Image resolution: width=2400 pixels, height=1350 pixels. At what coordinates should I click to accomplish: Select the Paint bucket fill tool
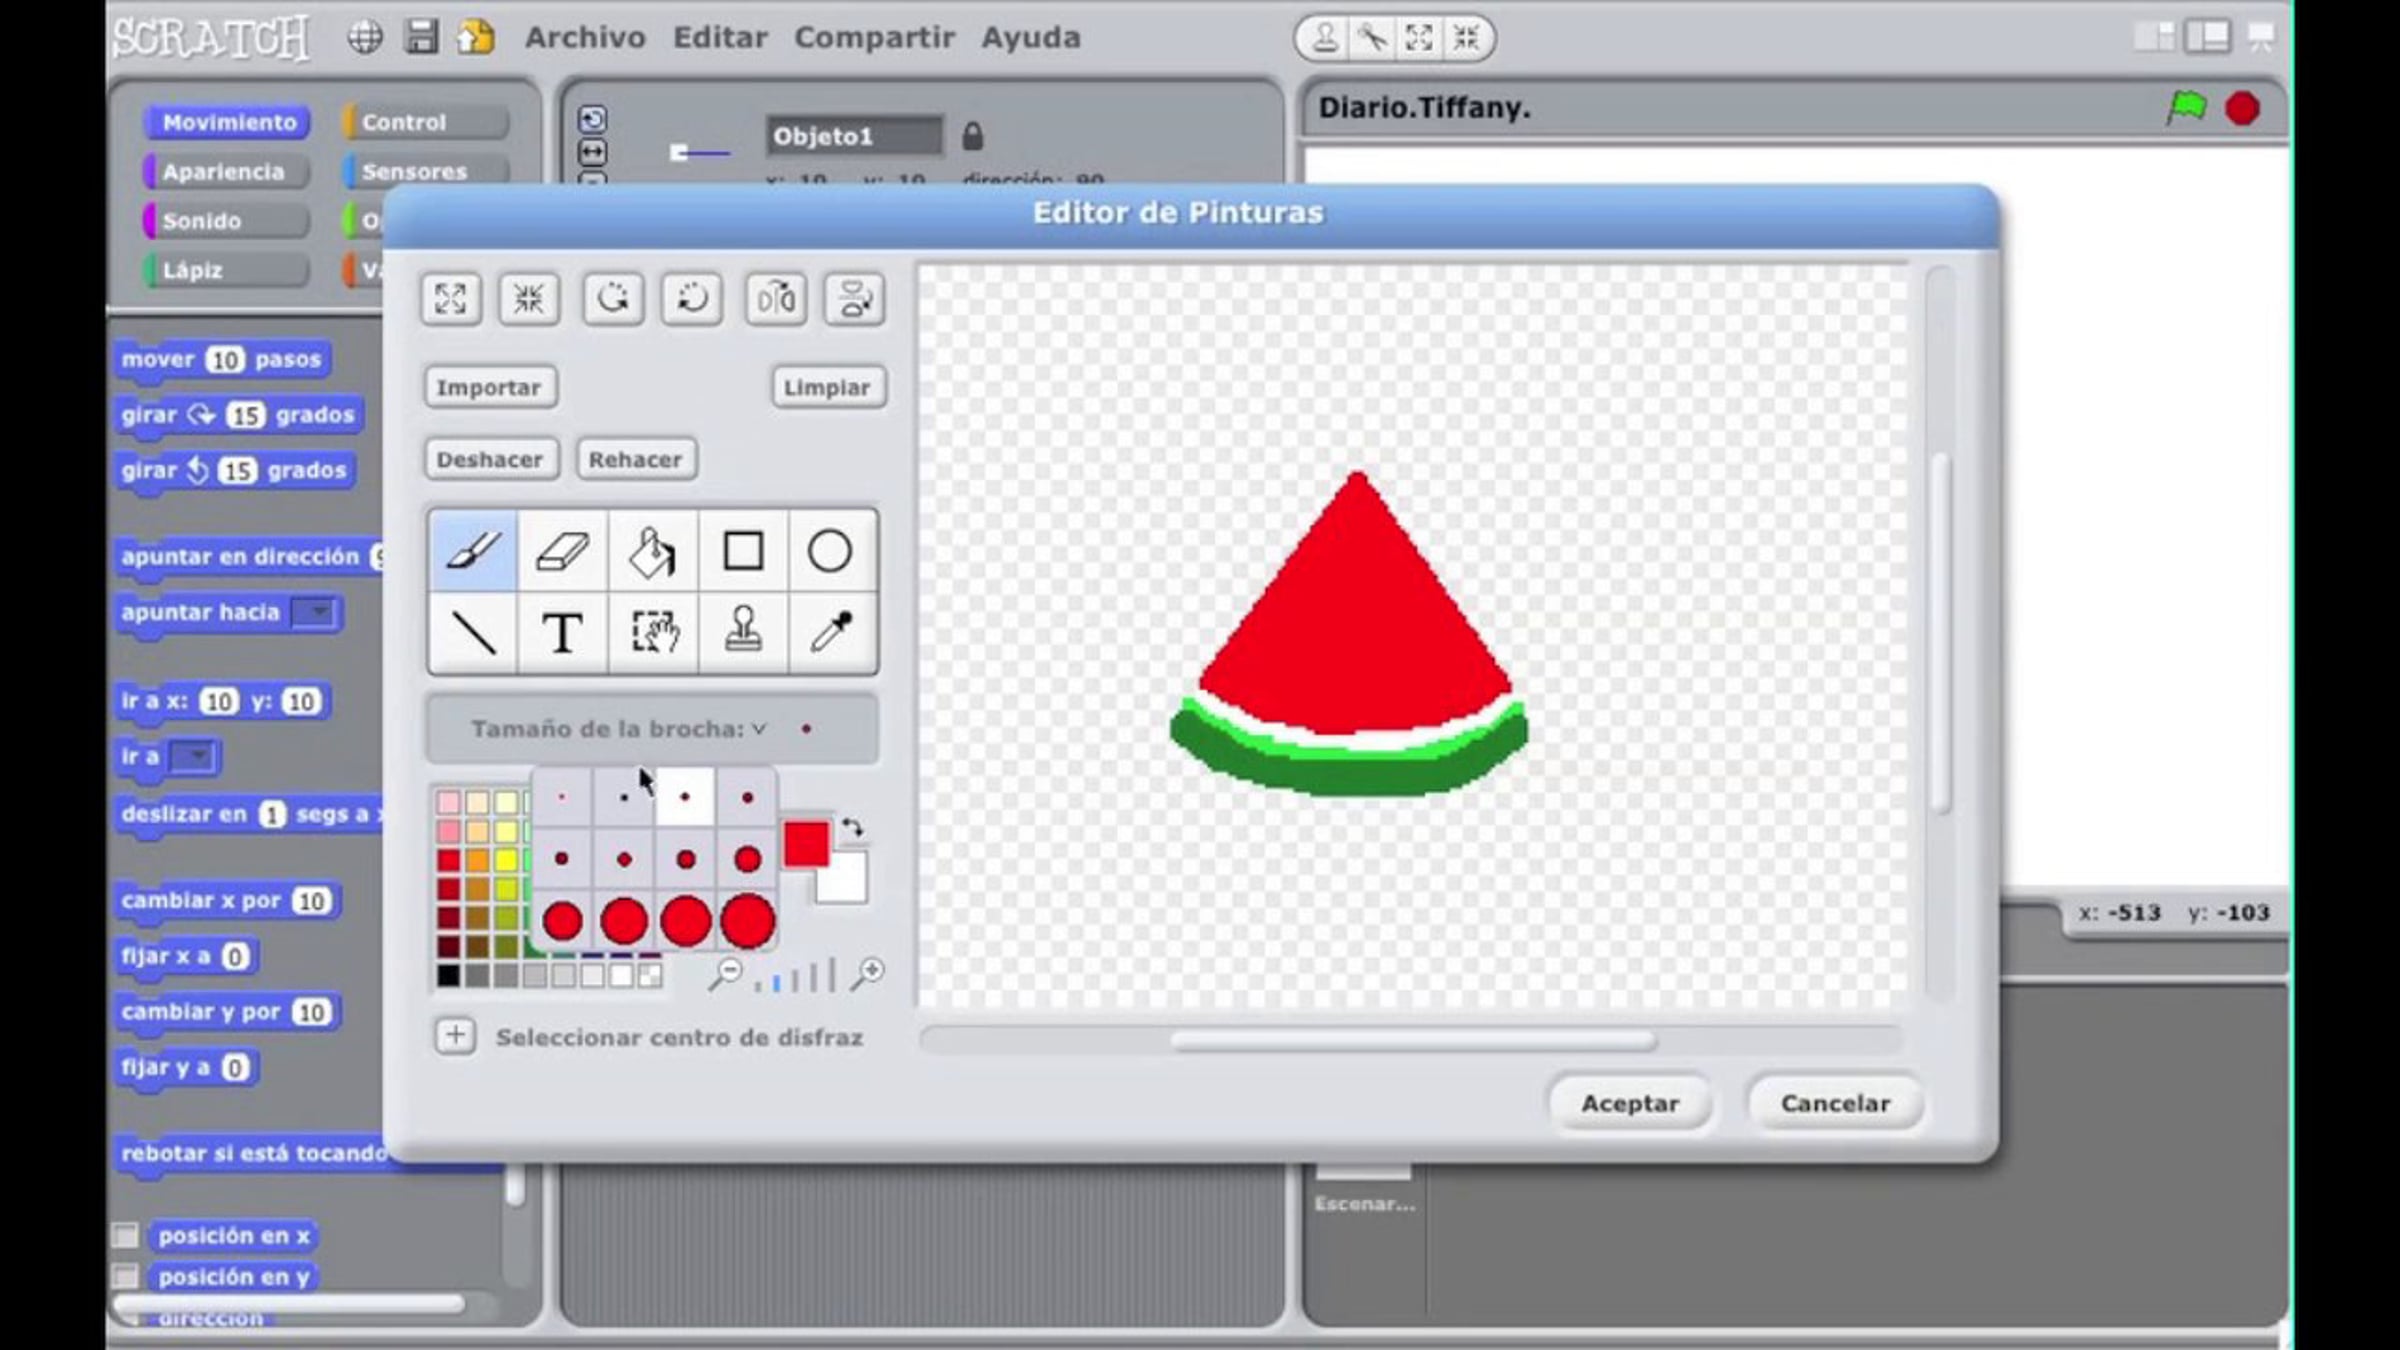pyautogui.click(x=652, y=551)
